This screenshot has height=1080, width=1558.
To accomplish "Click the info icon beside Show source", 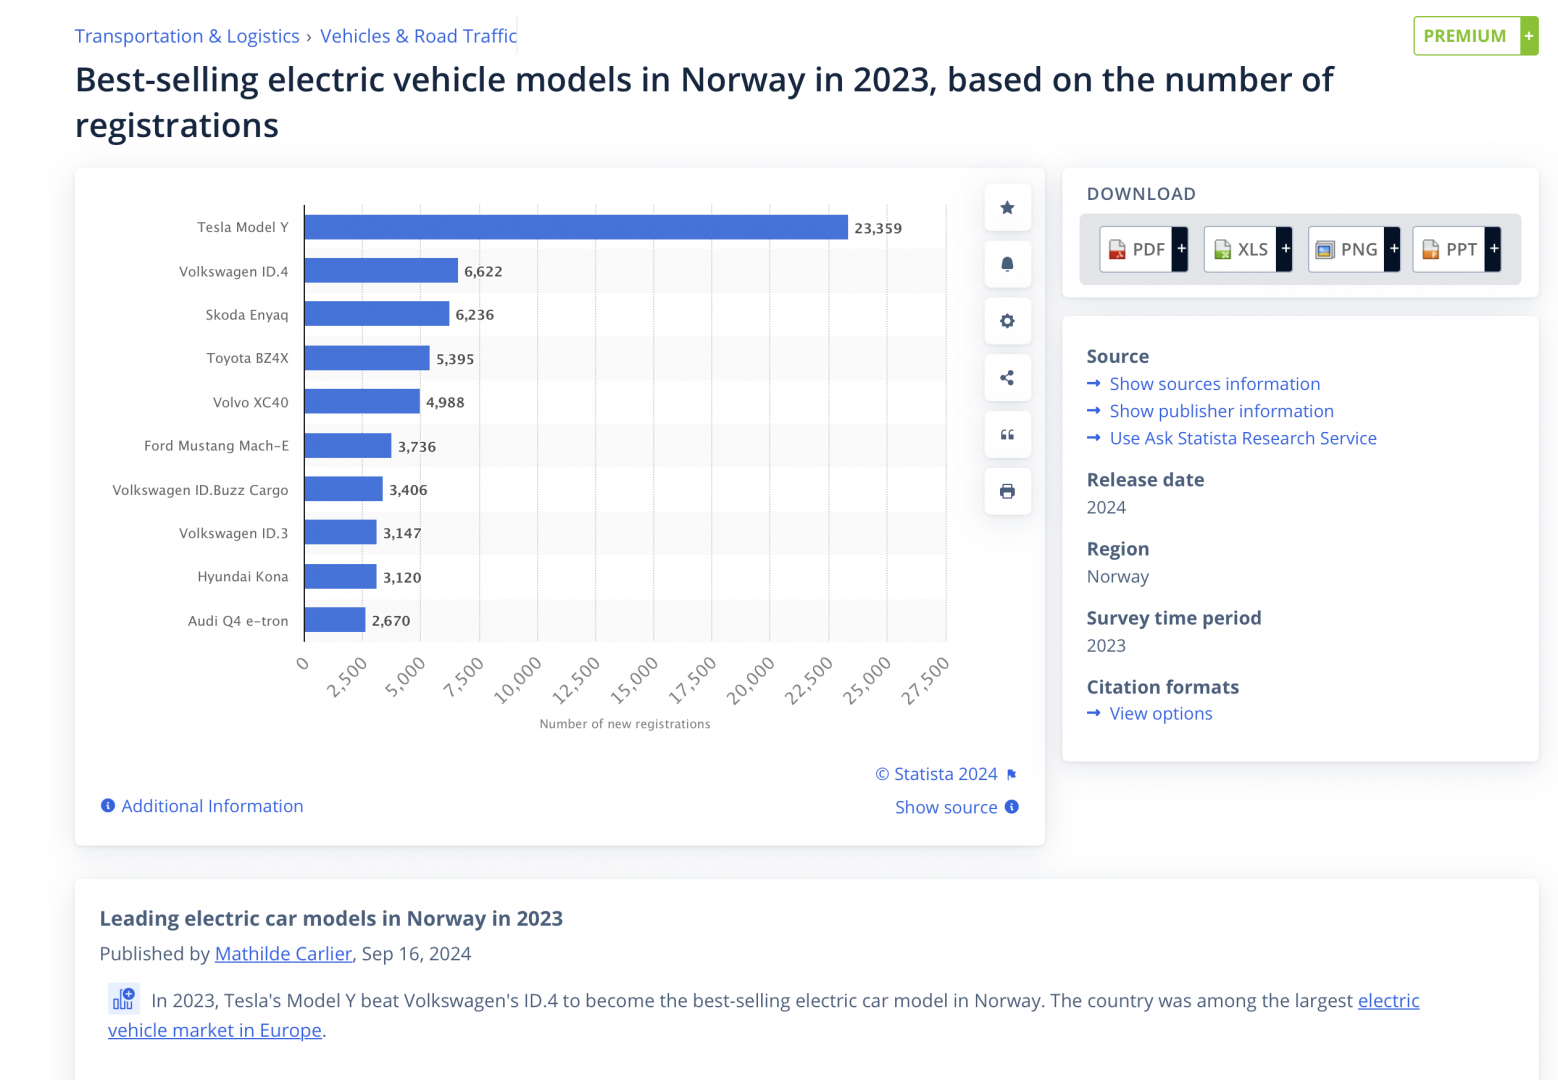I will click(x=1012, y=807).
